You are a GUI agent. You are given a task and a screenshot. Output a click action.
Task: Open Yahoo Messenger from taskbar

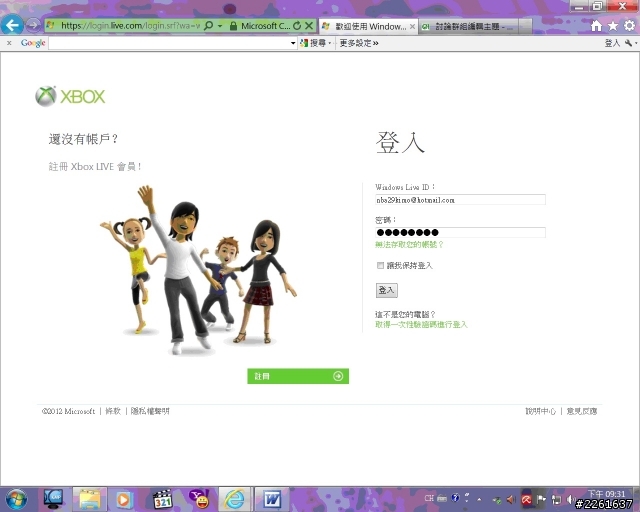pyautogui.click(x=199, y=499)
